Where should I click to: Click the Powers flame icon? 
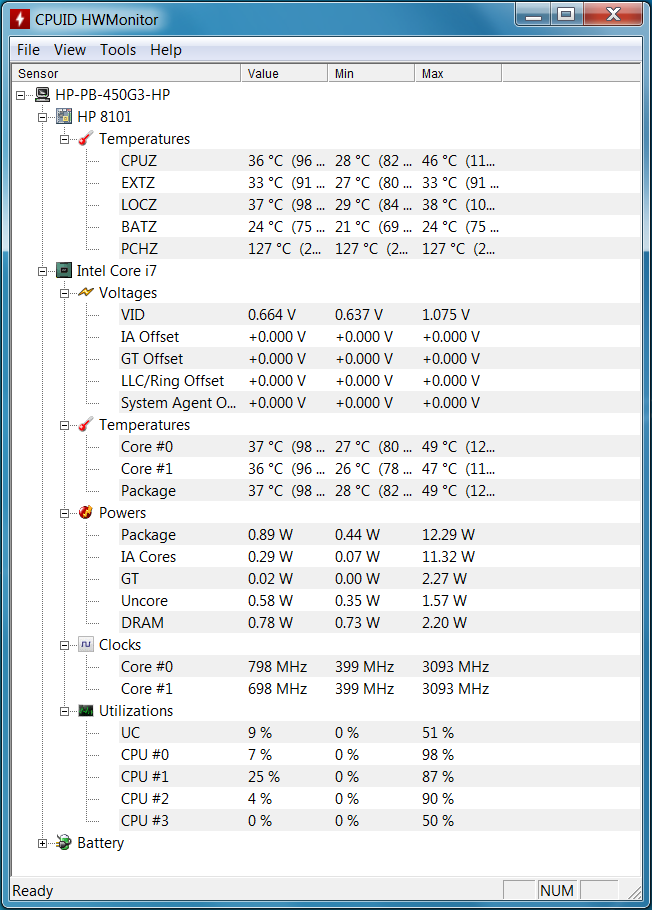click(86, 512)
